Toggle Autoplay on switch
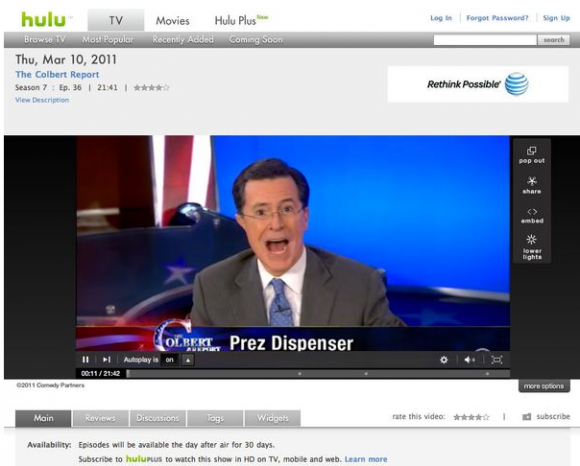 click(x=170, y=359)
